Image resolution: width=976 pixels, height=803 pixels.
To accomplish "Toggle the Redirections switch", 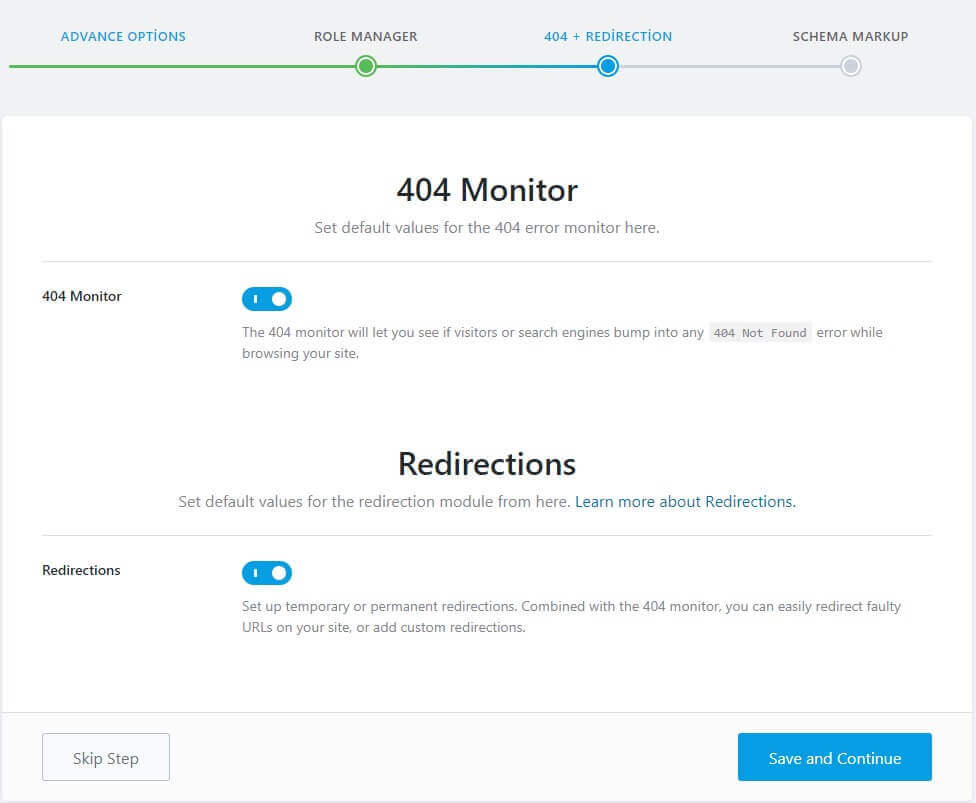I will click(266, 573).
